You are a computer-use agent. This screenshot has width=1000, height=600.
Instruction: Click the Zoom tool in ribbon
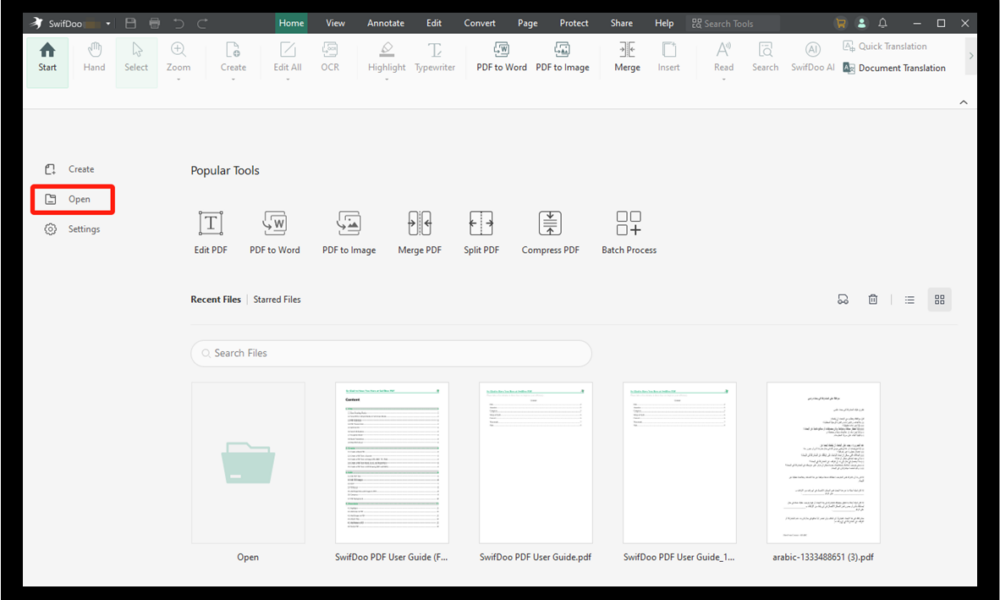pyautogui.click(x=179, y=59)
